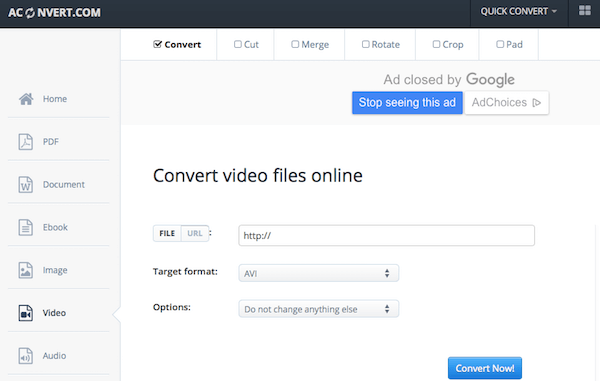Click the Video camera file icon
This screenshot has width=600, height=381.
[26, 313]
